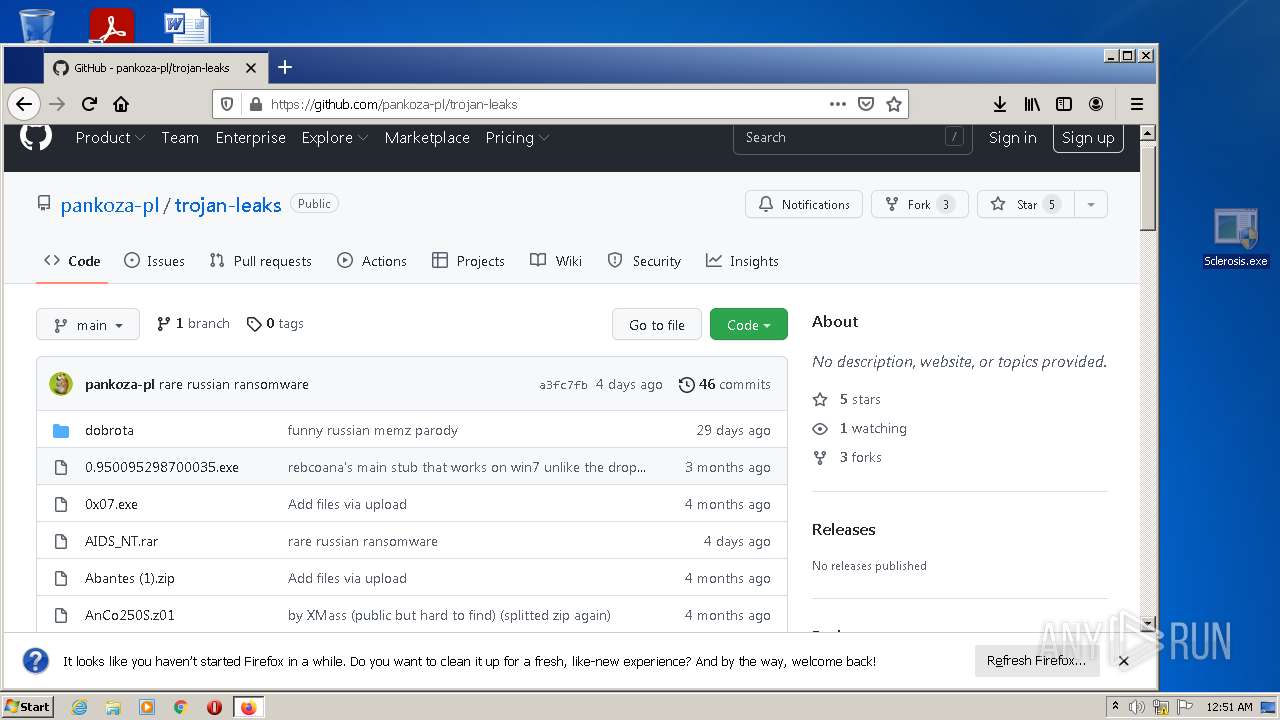Open page actions three-dot menu
The image size is (1280, 720).
coord(838,104)
